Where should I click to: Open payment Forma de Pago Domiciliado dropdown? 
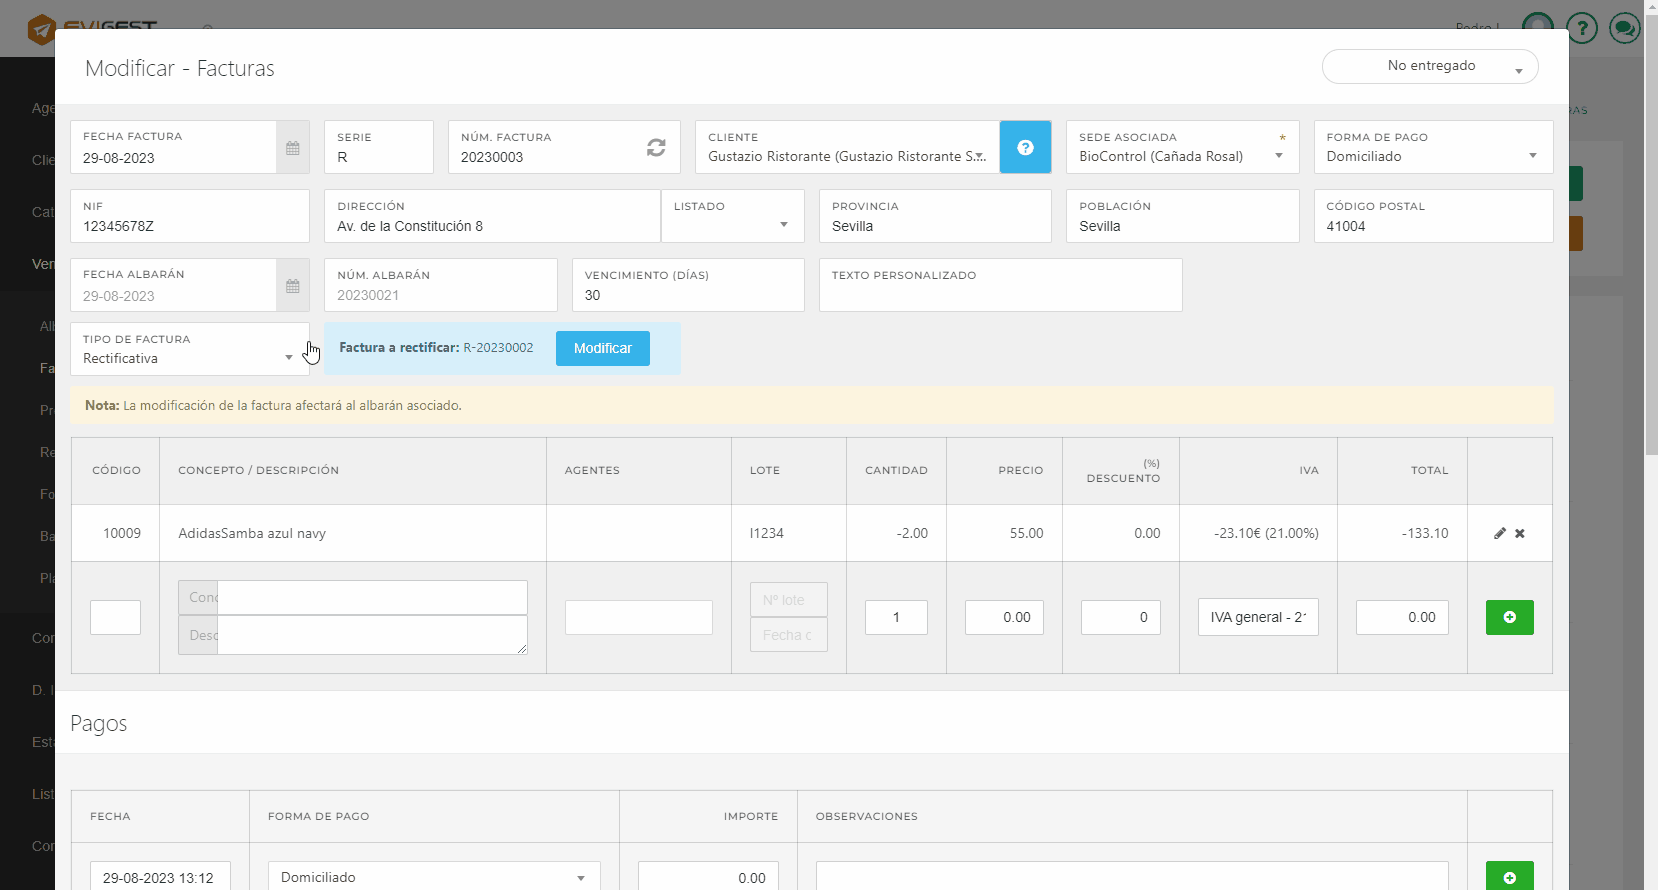coord(433,877)
